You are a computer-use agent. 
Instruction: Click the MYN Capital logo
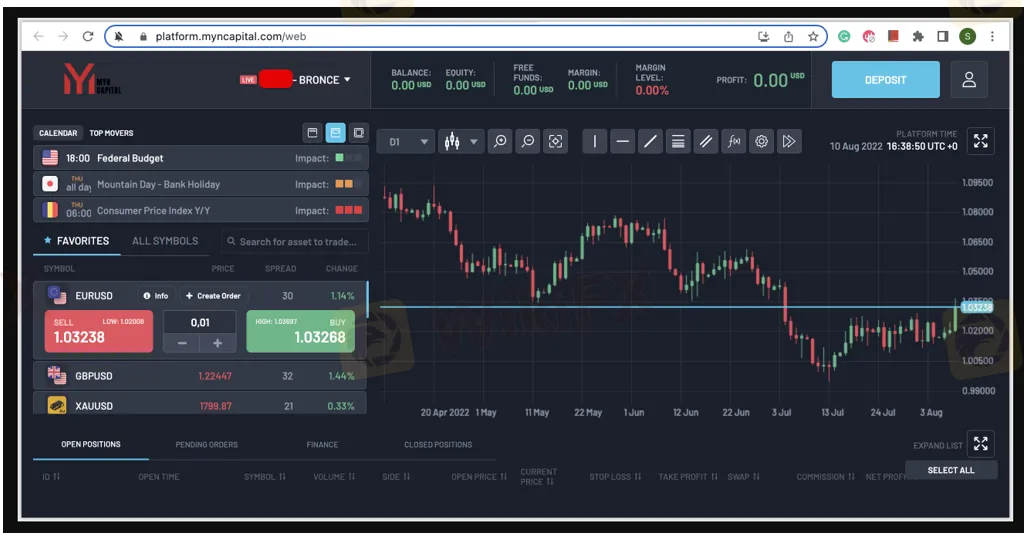(x=91, y=79)
